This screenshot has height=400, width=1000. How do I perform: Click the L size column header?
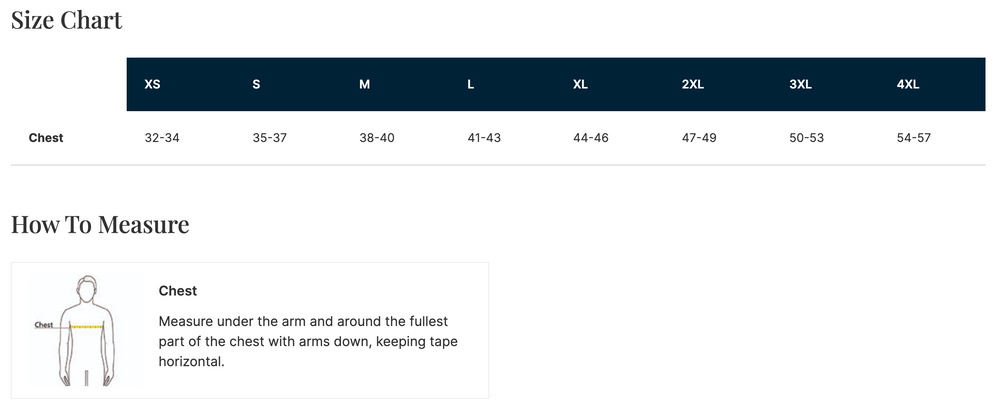pos(471,85)
